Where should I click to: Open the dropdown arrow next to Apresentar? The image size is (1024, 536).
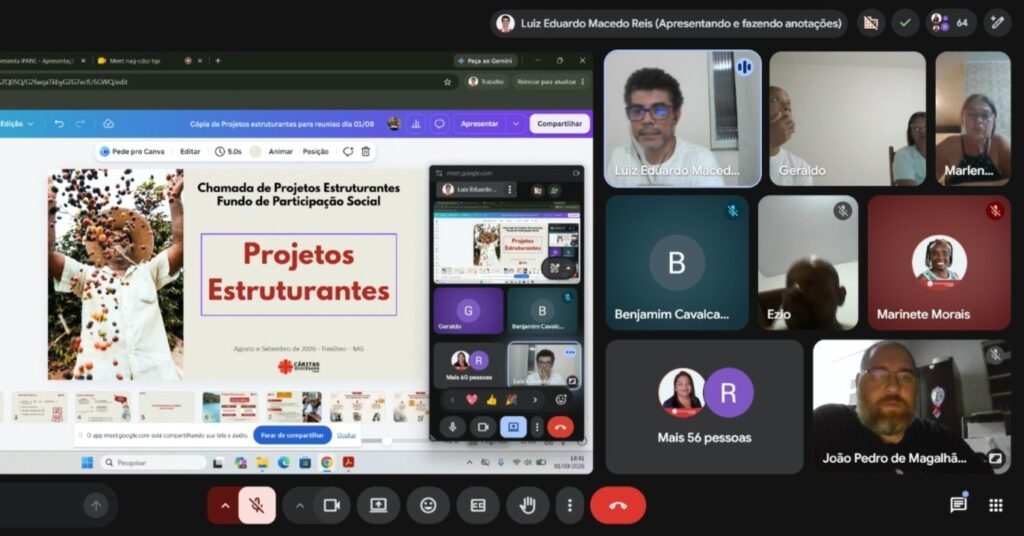(516, 123)
